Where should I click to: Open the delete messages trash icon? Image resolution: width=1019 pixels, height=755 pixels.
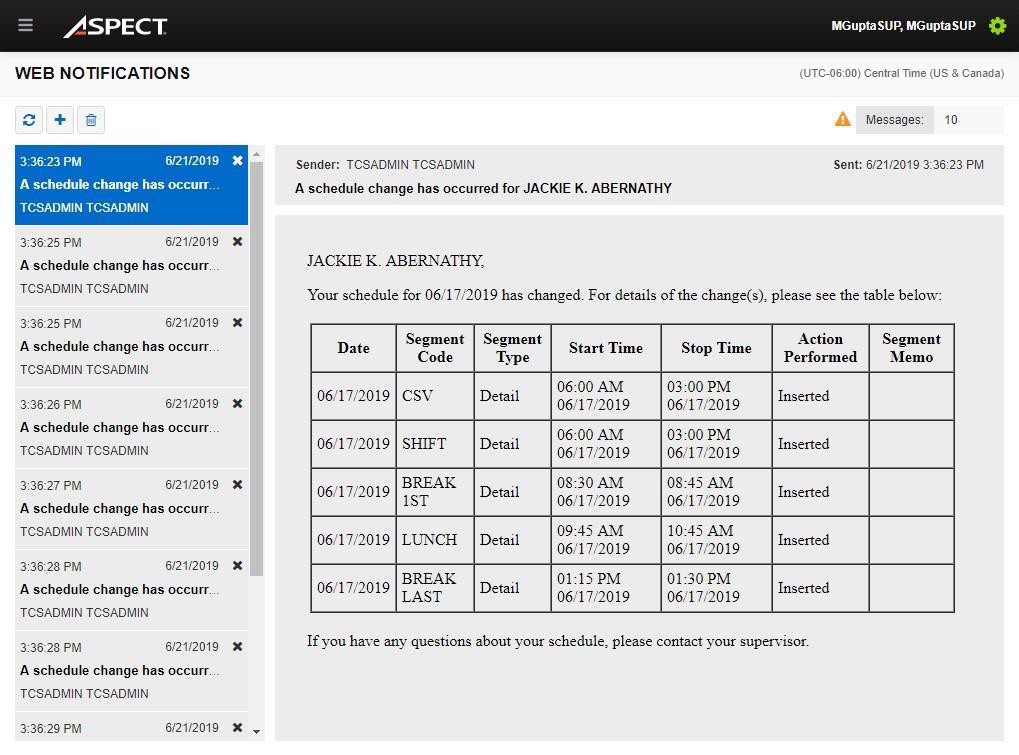[91, 120]
